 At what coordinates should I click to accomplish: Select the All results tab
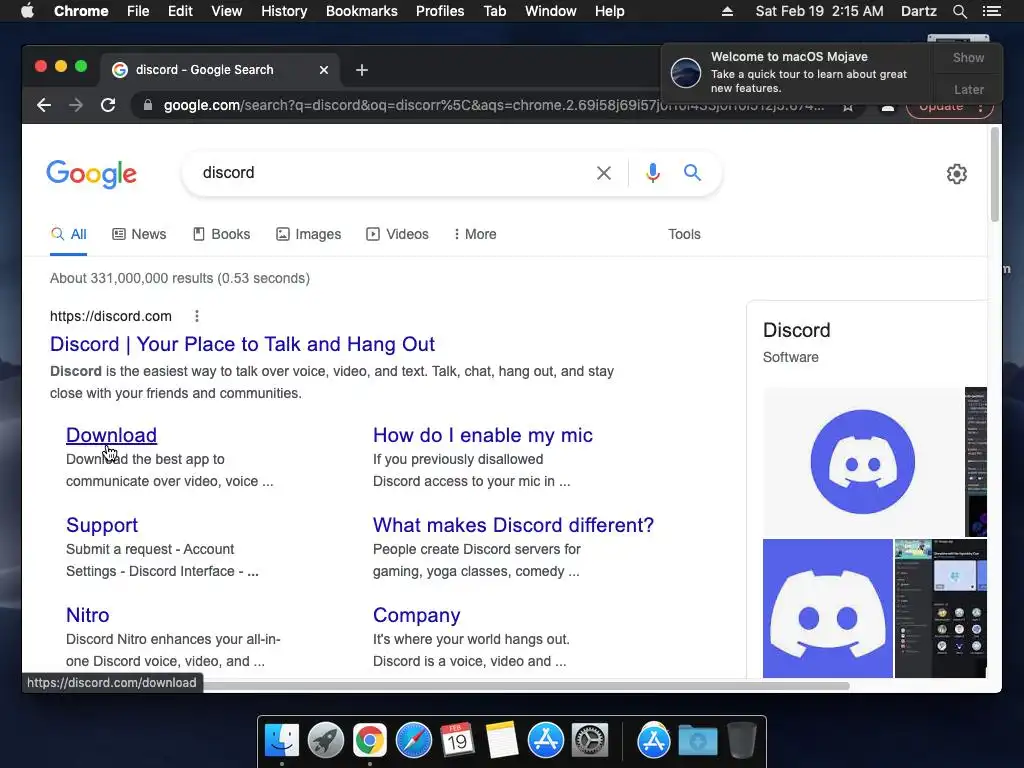[x=69, y=234]
